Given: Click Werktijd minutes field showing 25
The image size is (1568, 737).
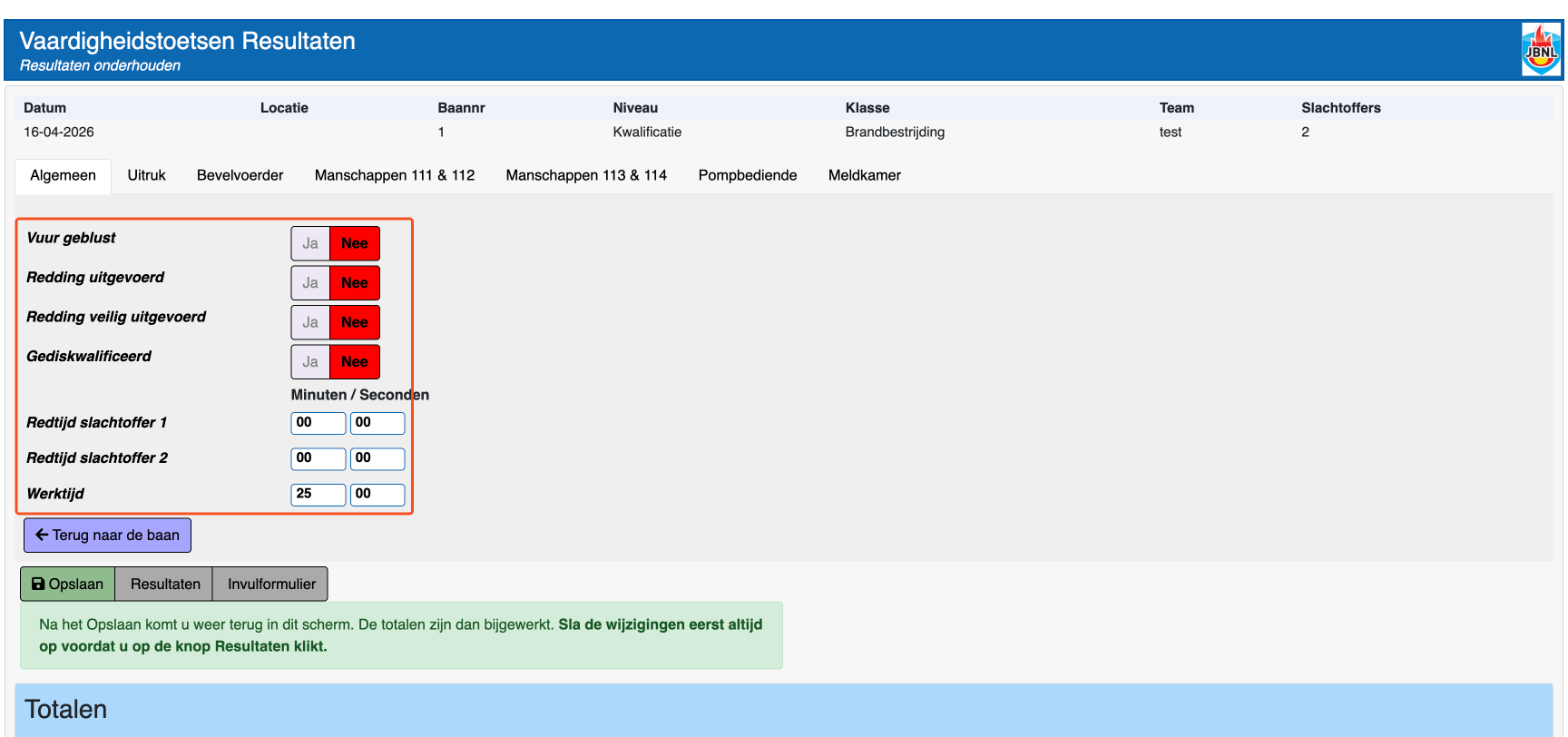Looking at the screenshot, I should pos(318,495).
